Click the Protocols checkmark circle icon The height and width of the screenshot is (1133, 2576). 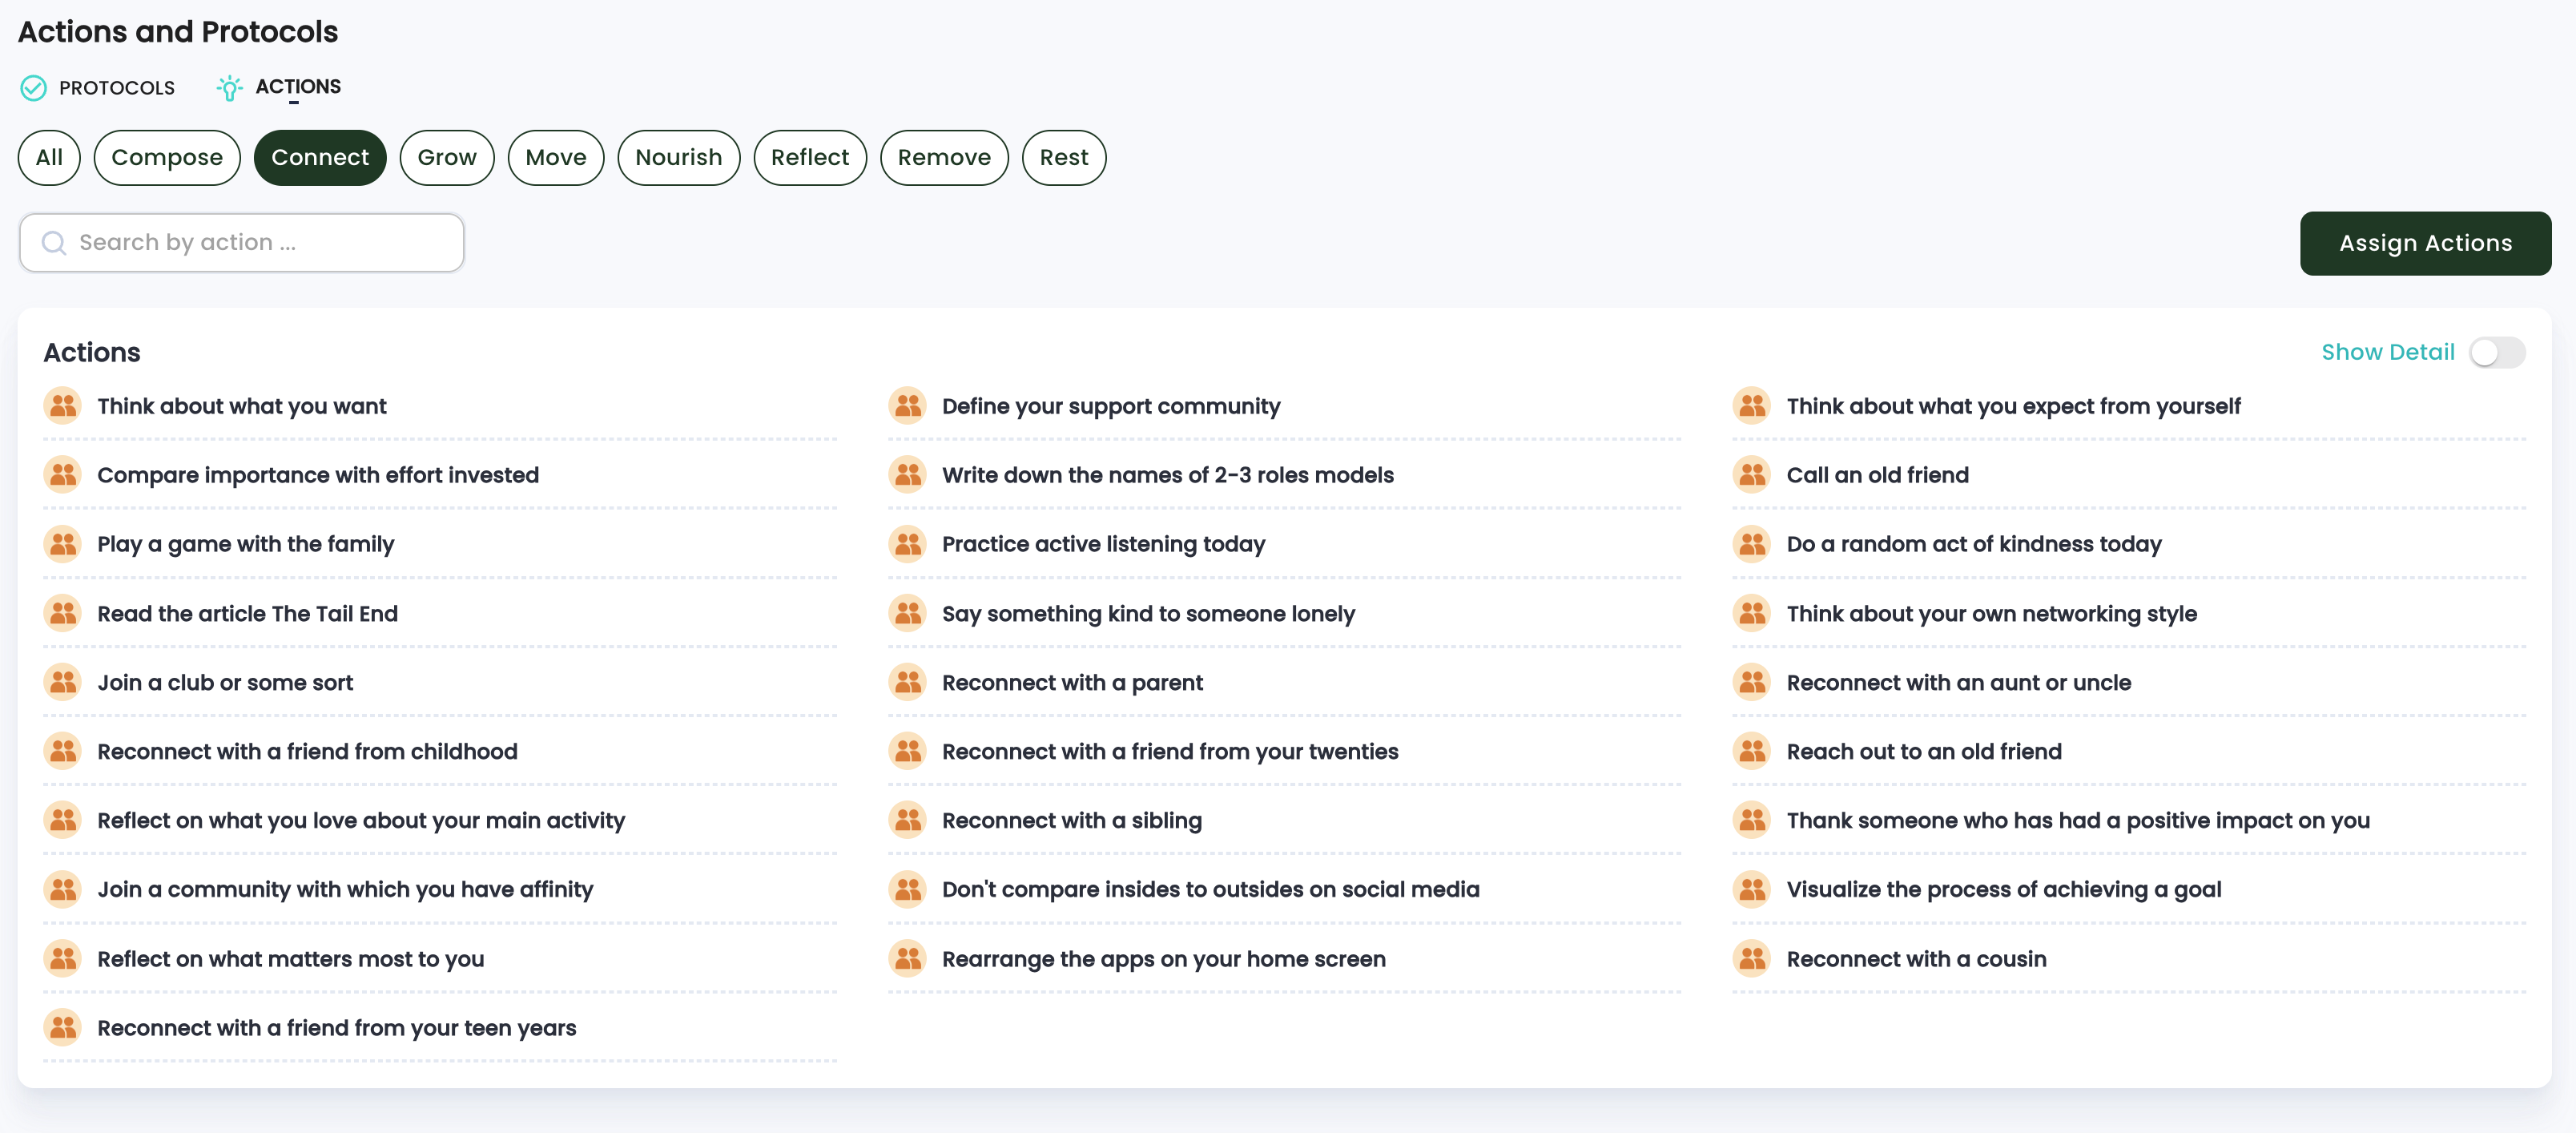[33, 88]
